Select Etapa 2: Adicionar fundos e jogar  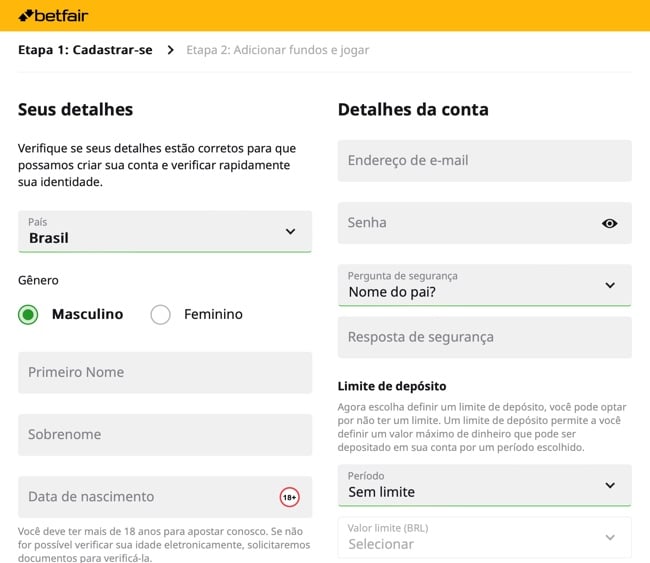(x=277, y=50)
